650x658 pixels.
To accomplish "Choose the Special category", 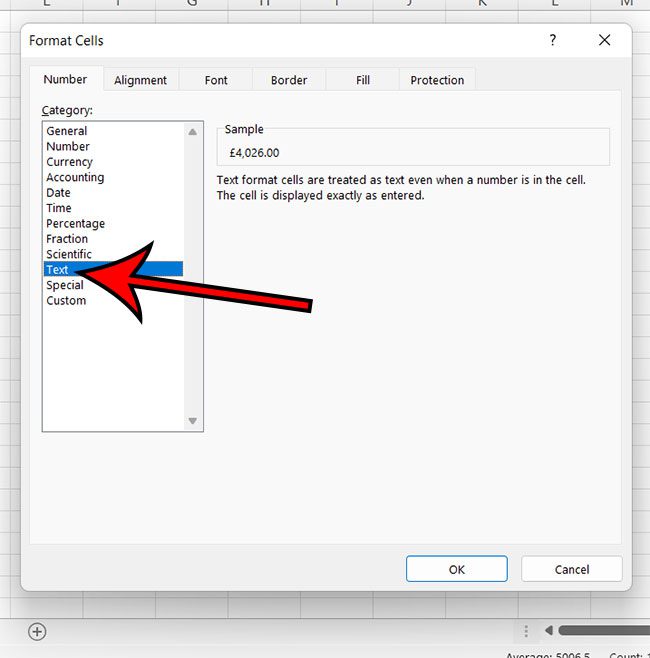I will pyautogui.click(x=65, y=285).
